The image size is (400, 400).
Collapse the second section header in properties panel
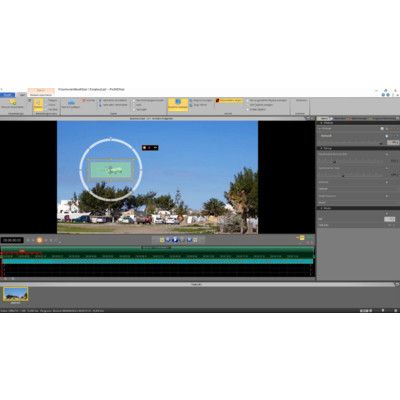coord(357,148)
